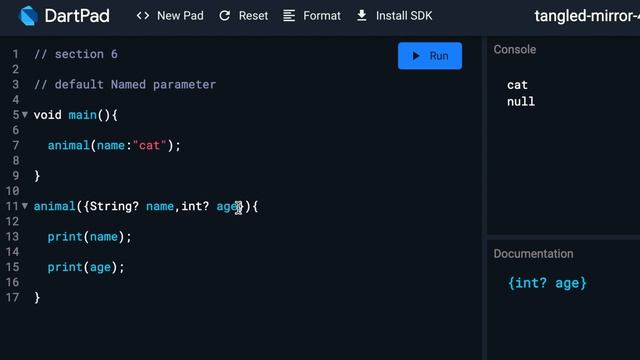Click the "cat" string literal on line 7
Viewport: 640px width, 360px height.
click(x=149, y=145)
